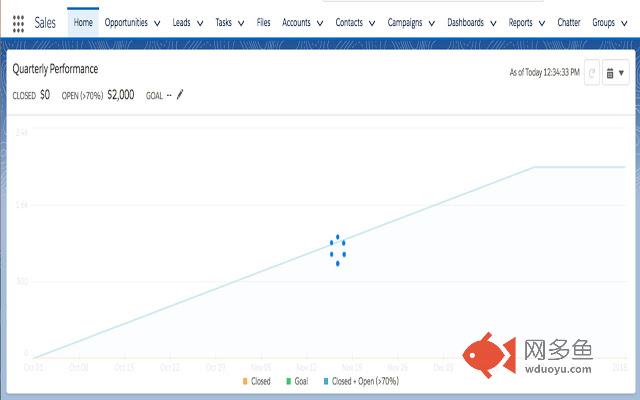Click the $2,000 open amount value

(121, 95)
